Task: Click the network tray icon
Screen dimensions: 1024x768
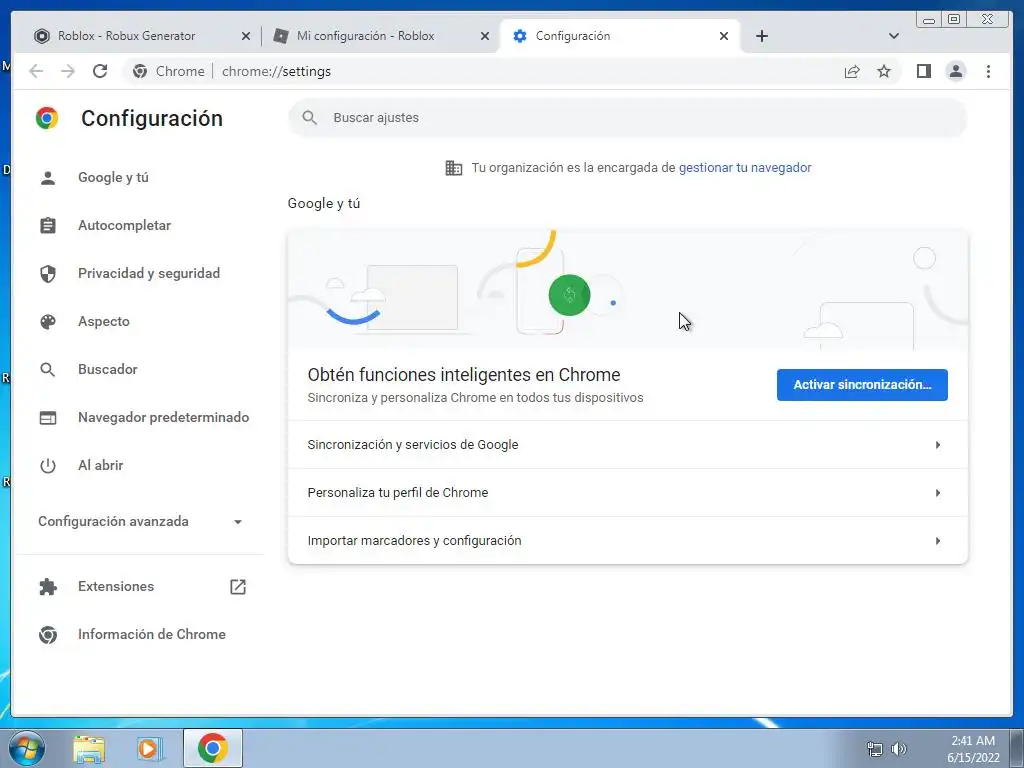Action: click(x=874, y=748)
